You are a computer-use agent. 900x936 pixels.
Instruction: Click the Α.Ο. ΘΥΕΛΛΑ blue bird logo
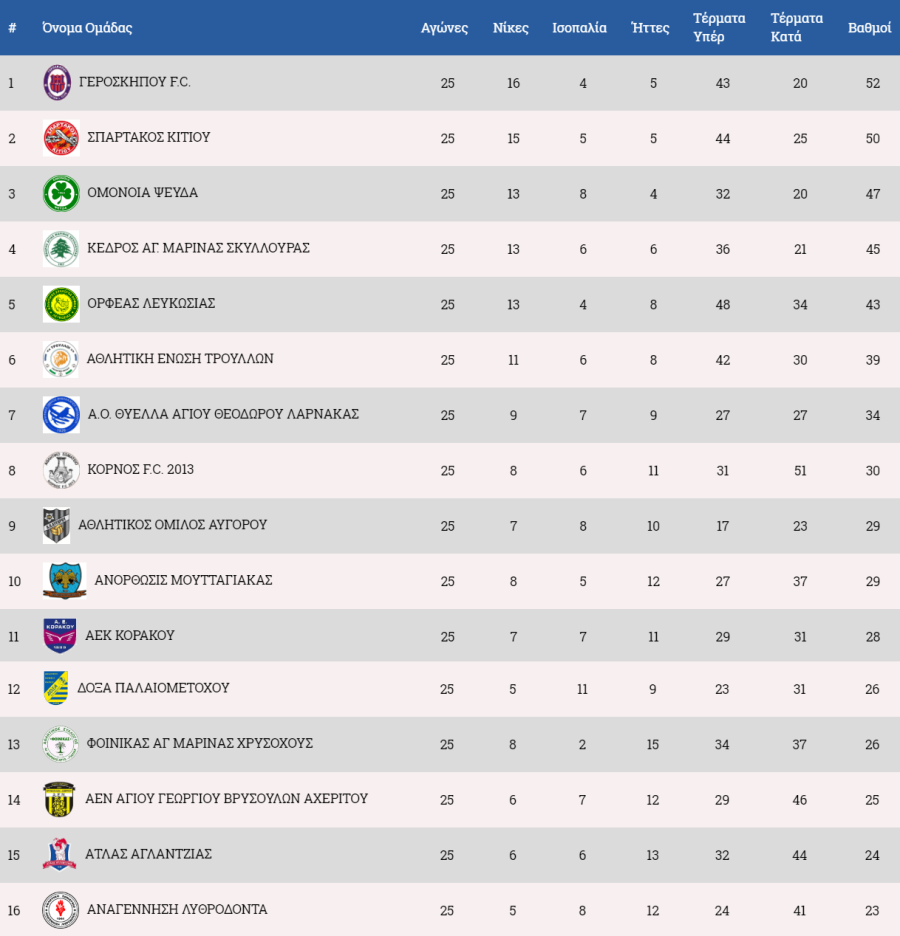pos(61,415)
